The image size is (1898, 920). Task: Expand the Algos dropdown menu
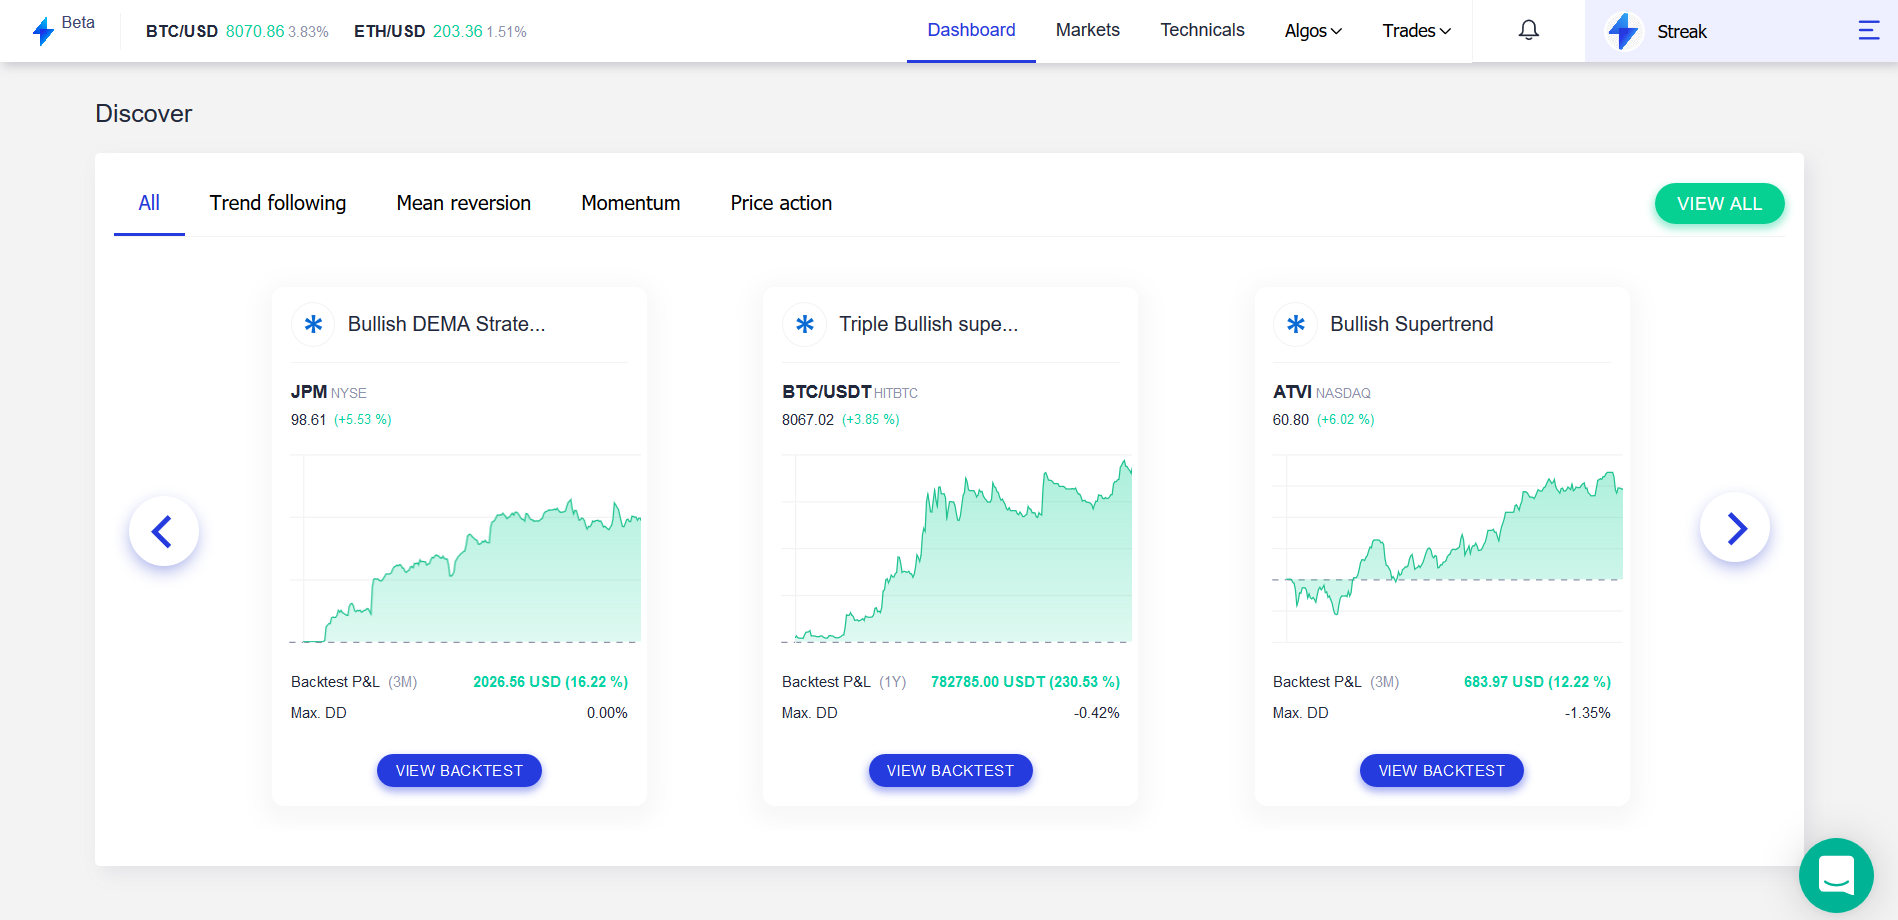[x=1313, y=31]
